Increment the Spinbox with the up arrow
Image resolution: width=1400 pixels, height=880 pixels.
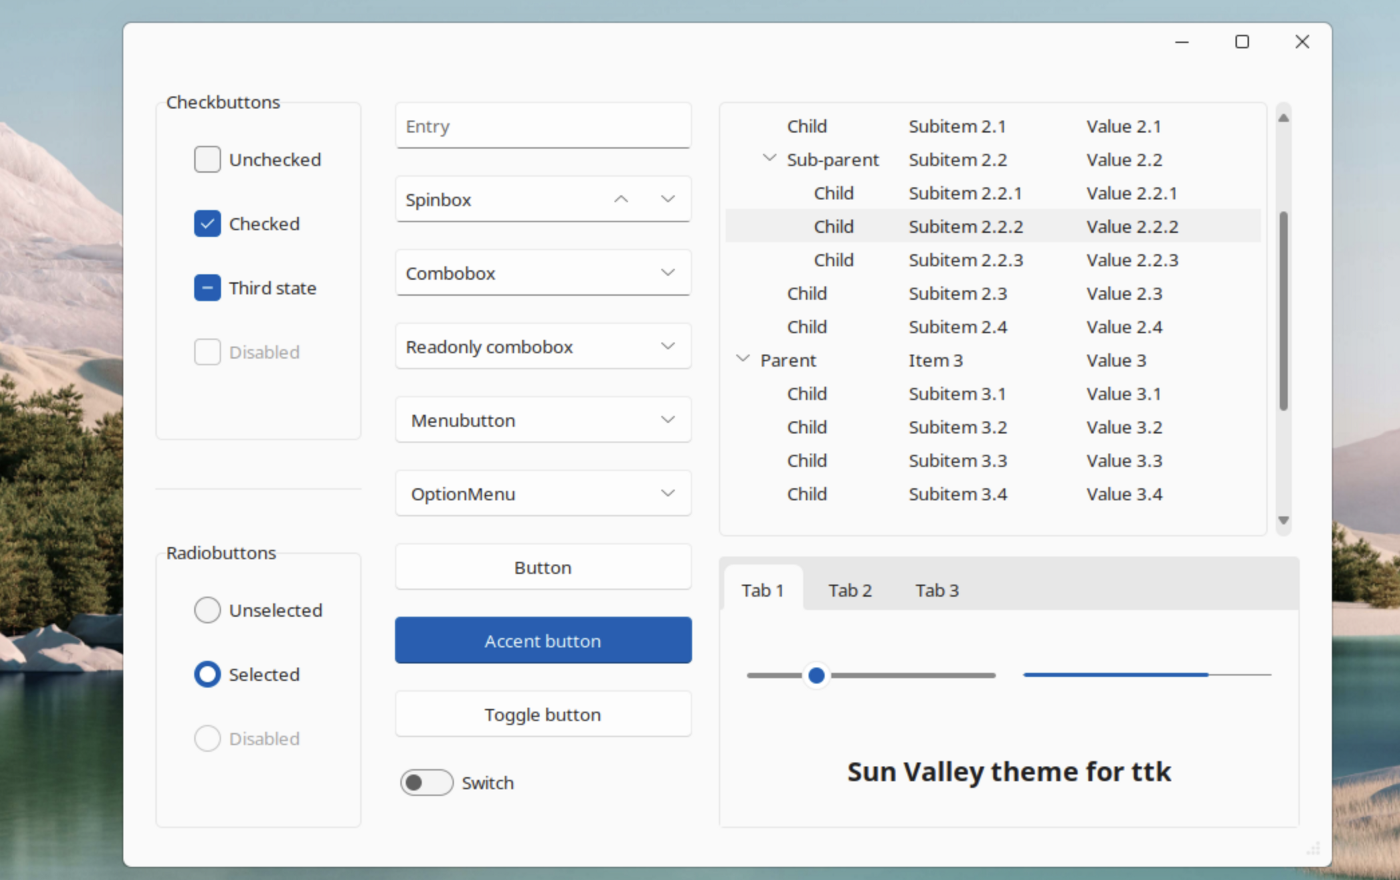pyautogui.click(x=621, y=199)
